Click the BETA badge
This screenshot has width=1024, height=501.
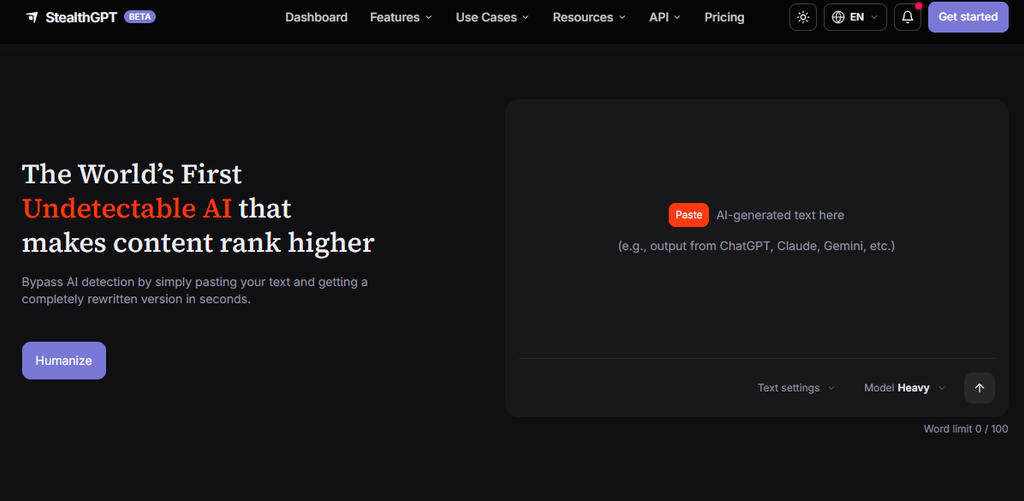(140, 17)
